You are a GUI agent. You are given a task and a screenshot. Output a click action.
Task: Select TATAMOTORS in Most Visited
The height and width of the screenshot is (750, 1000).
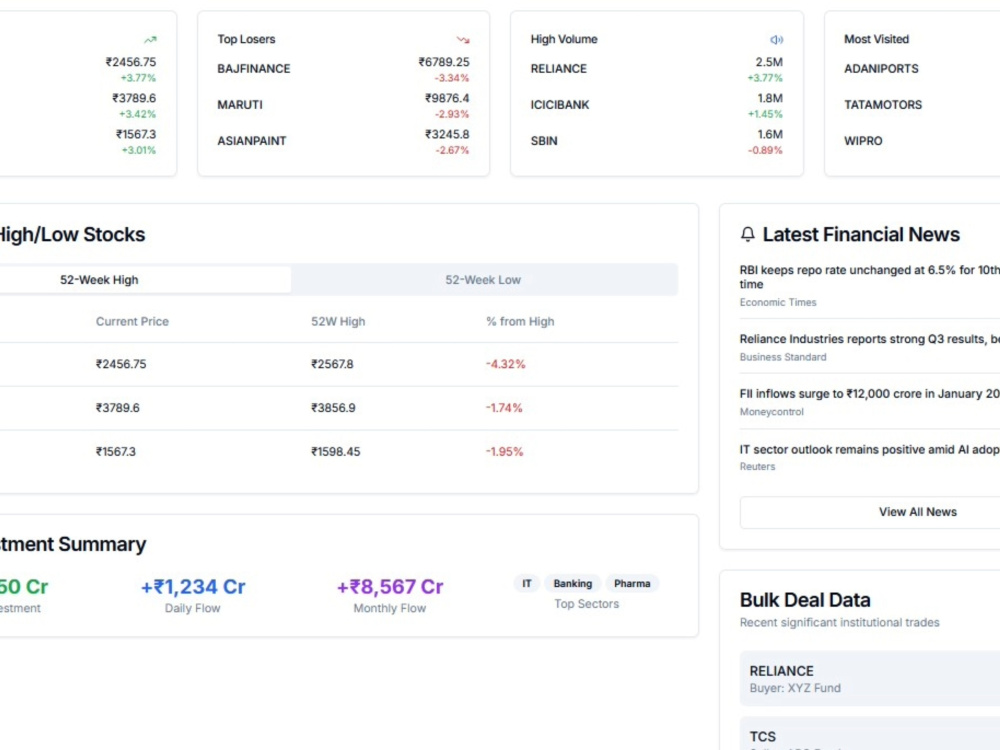click(883, 105)
